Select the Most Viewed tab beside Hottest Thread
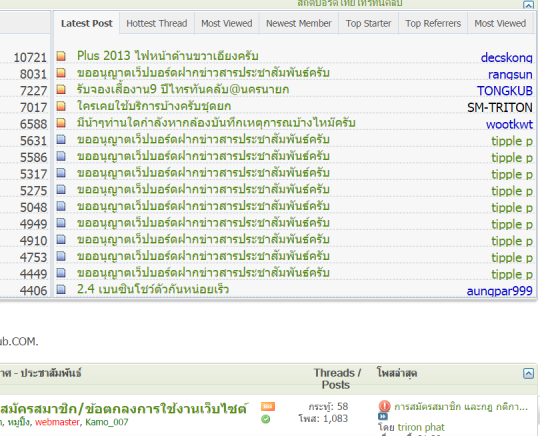Viewport: 540px width, 436px height. [227, 23]
